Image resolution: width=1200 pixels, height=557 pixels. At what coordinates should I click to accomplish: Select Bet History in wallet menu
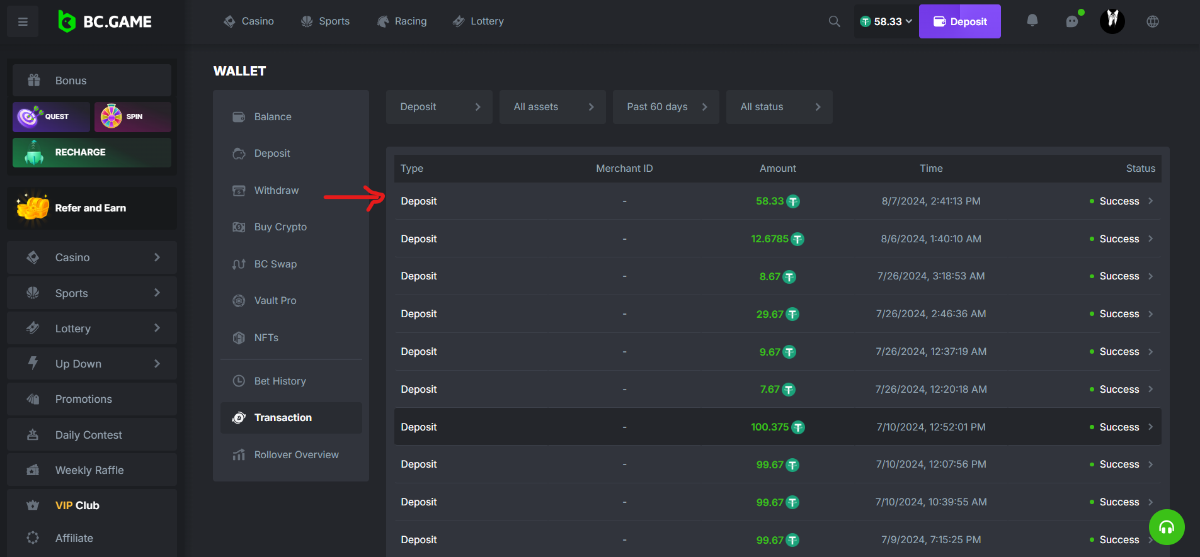279,381
